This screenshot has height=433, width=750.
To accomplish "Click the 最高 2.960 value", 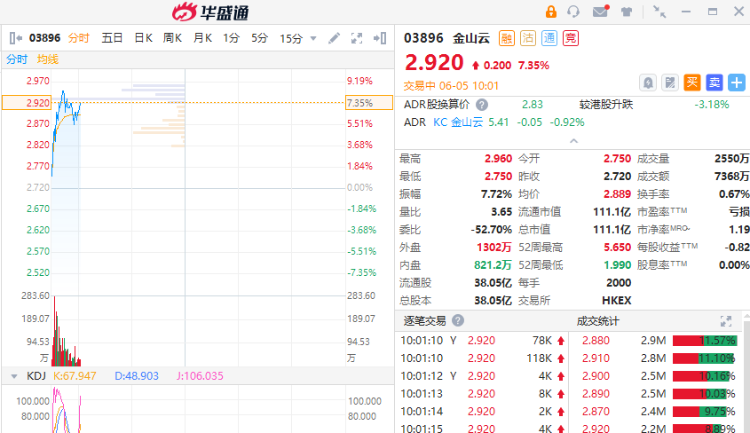I will tap(498, 158).
